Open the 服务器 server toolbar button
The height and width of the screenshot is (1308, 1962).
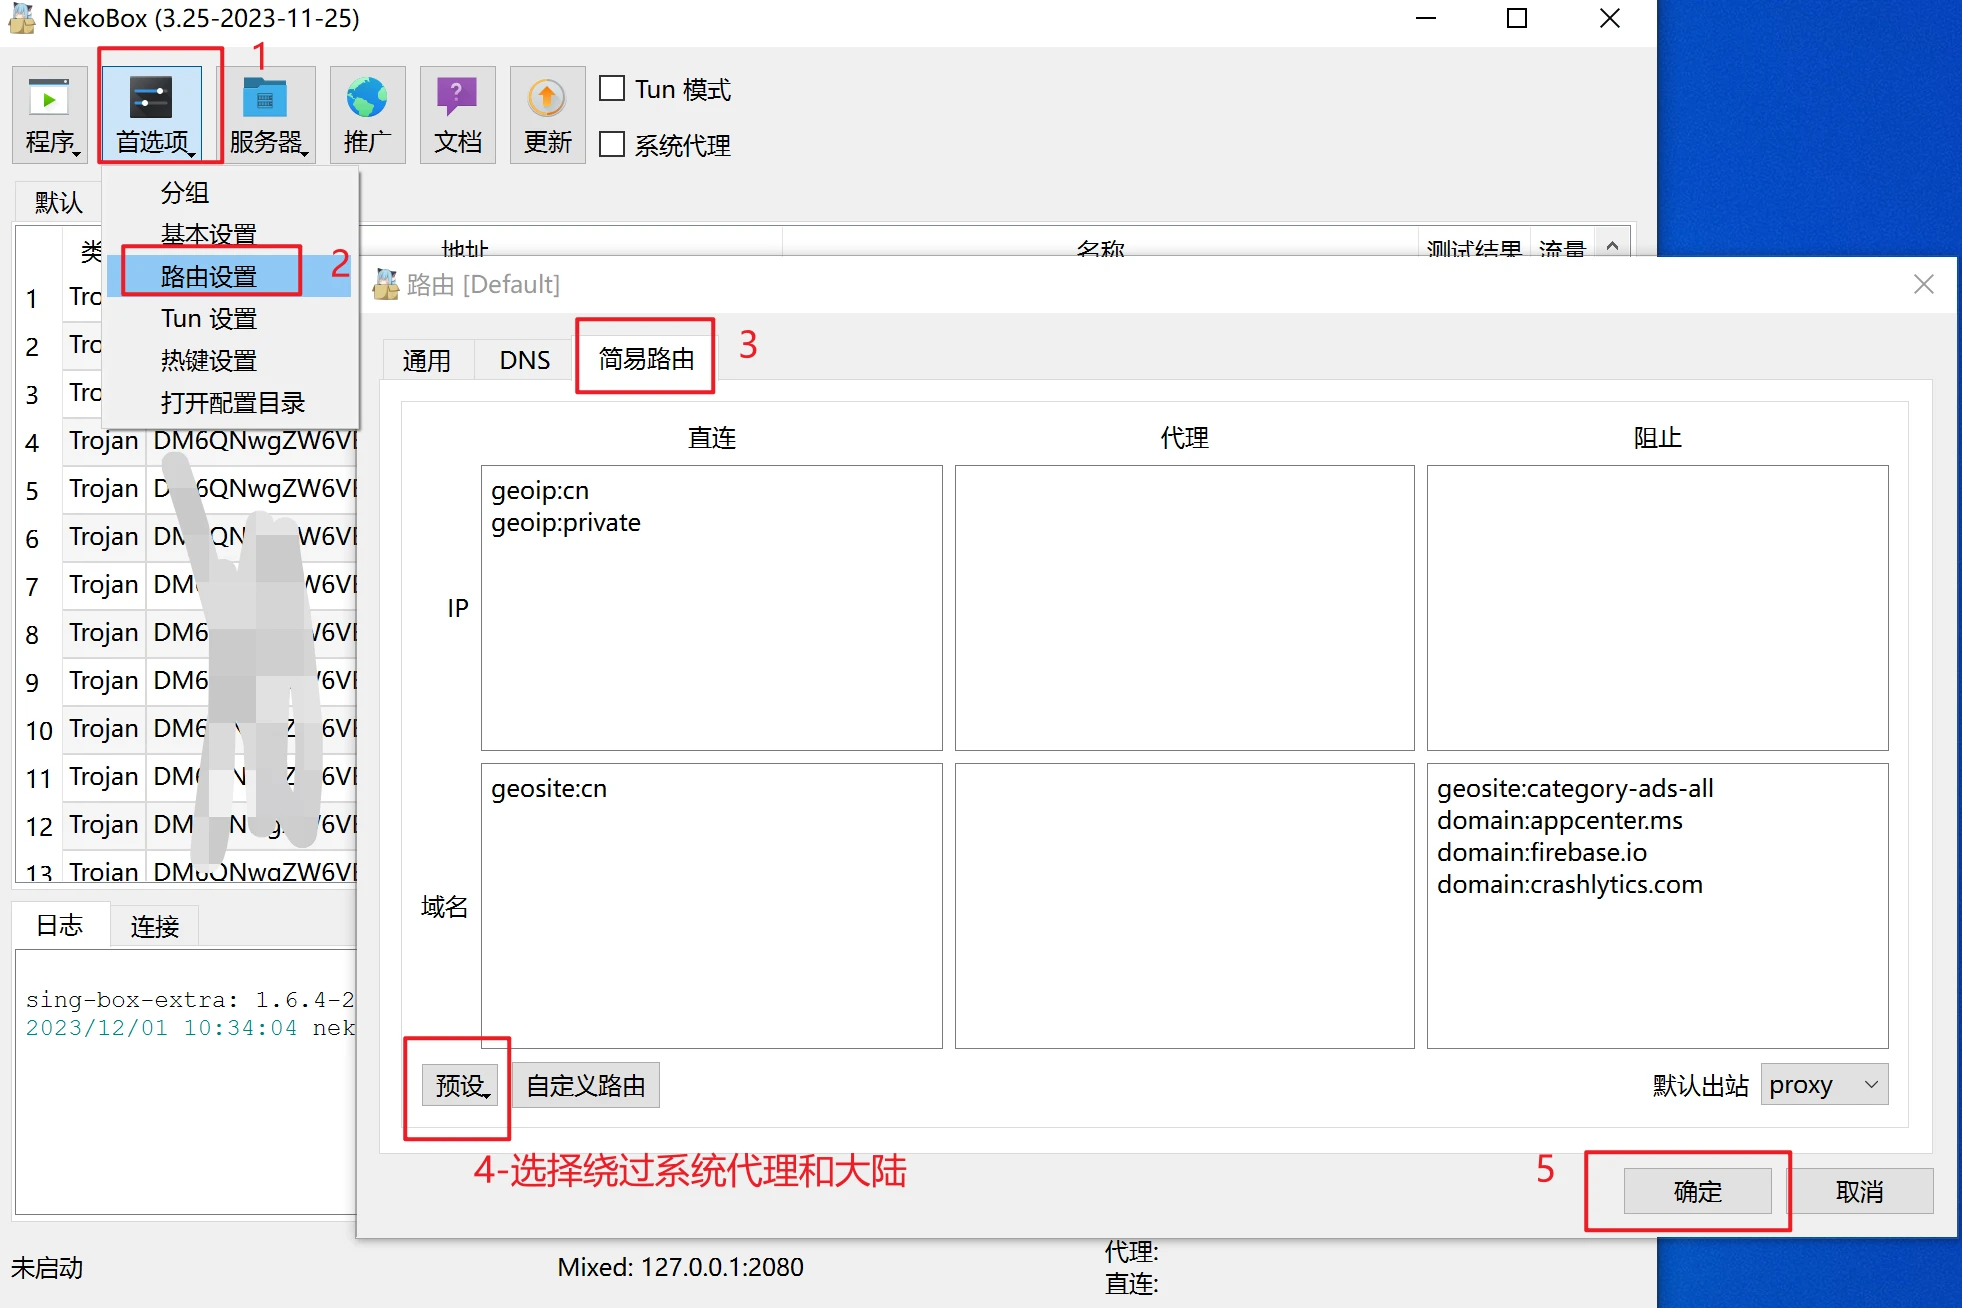[266, 115]
